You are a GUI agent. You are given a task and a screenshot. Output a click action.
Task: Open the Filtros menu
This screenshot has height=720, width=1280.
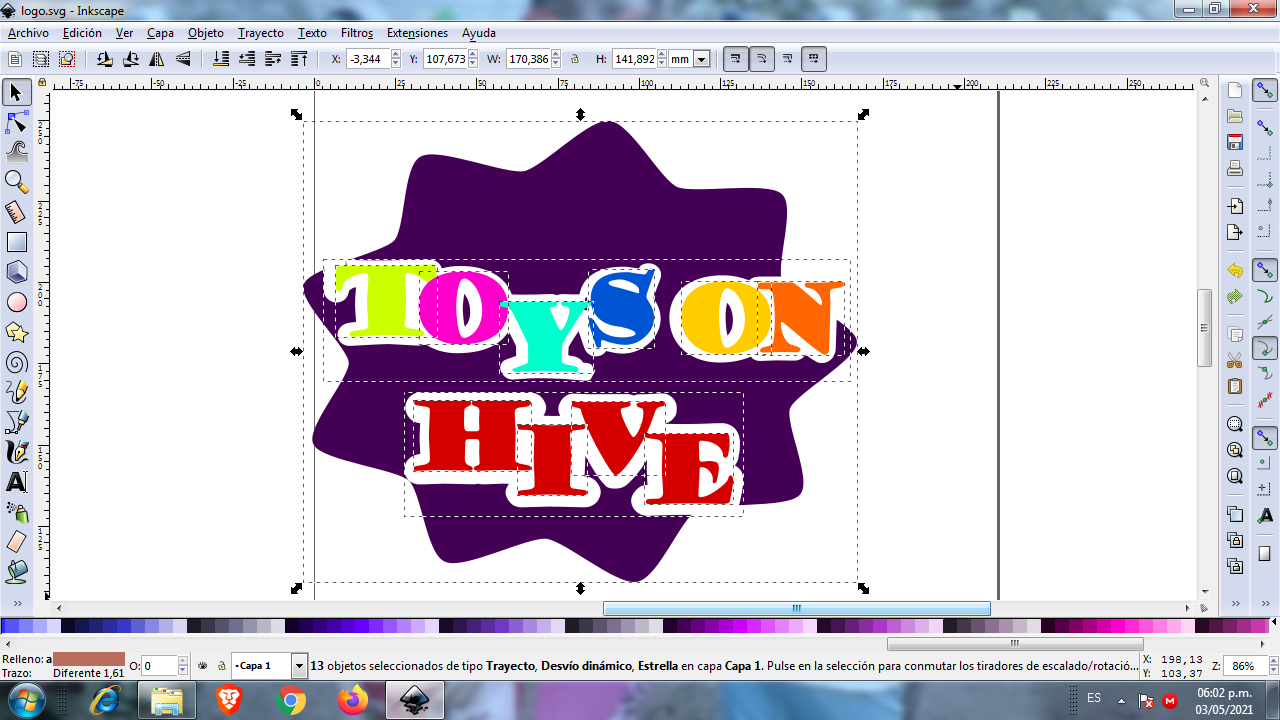[x=357, y=33]
